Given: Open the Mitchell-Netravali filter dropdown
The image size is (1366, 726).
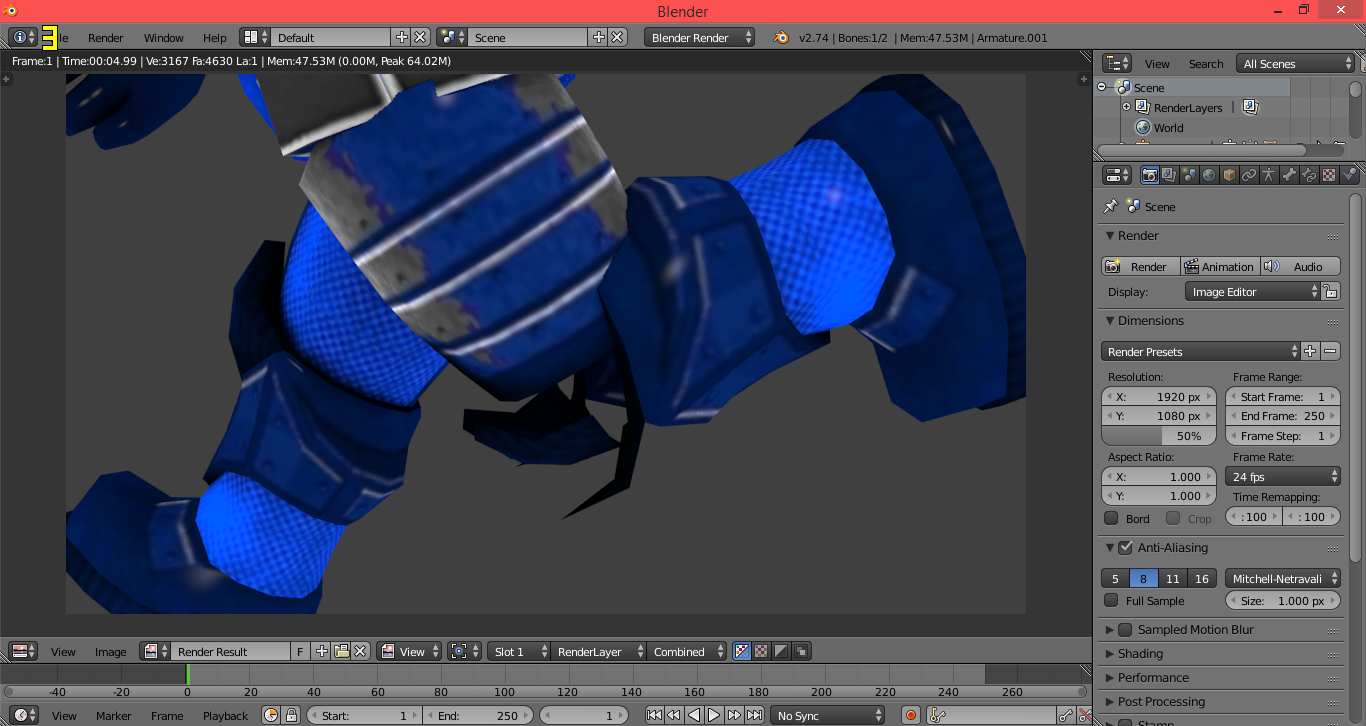Looking at the screenshot, I should click(x=1282, y=578).
